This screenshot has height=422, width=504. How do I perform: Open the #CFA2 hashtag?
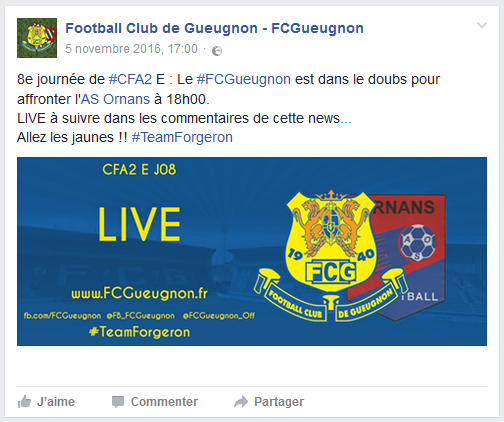pos(130,79)
